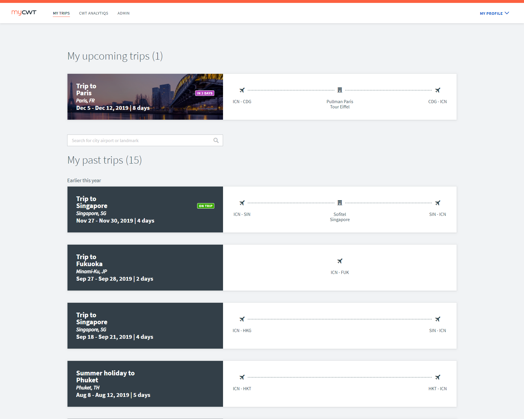Screen dimensions: 524x419
Task: Click the Pullman Paris Tour Eiffel hotel icon
Action: click(x=340, y=90)
